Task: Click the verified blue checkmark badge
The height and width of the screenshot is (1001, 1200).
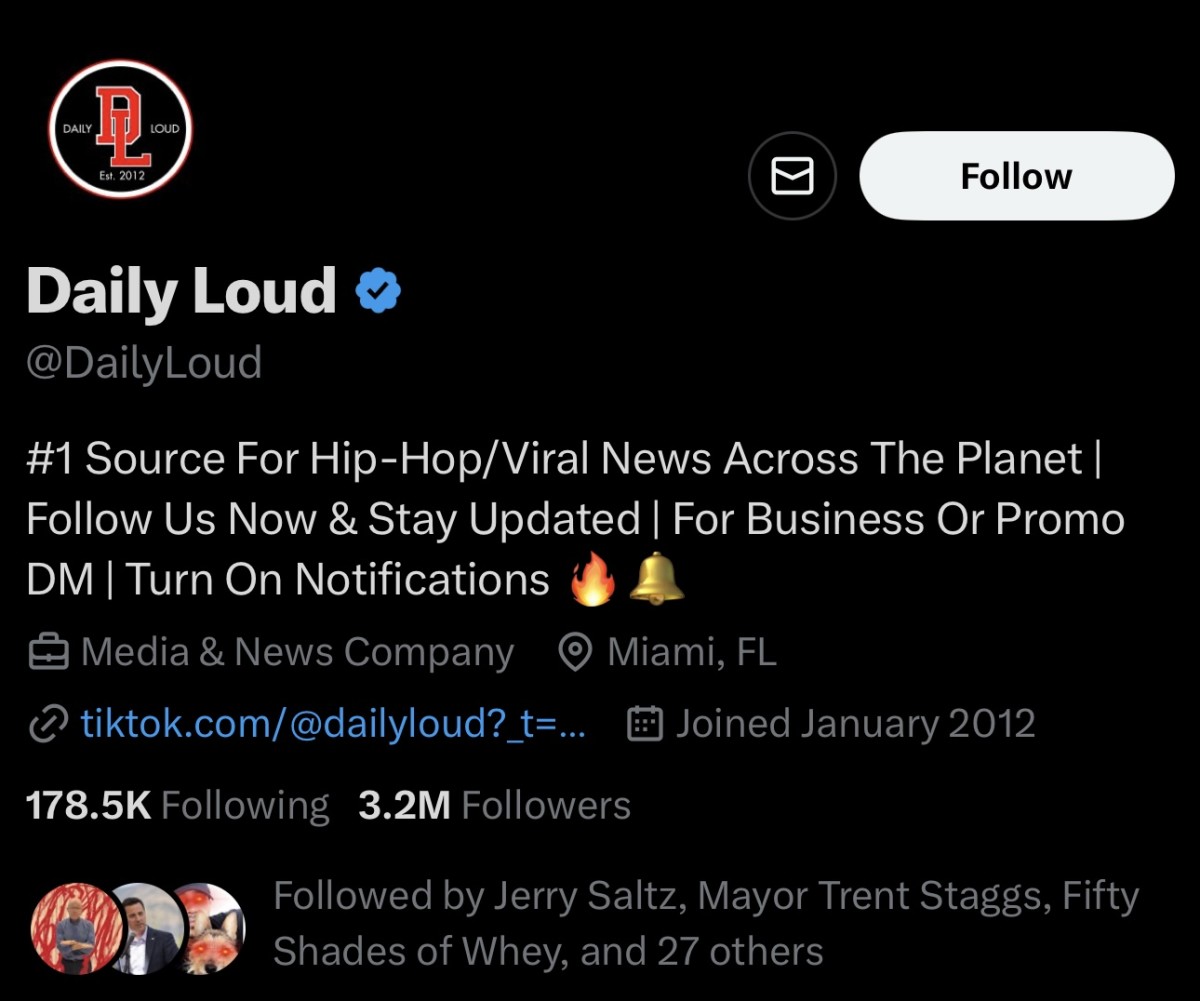Action: coord(378,289)
